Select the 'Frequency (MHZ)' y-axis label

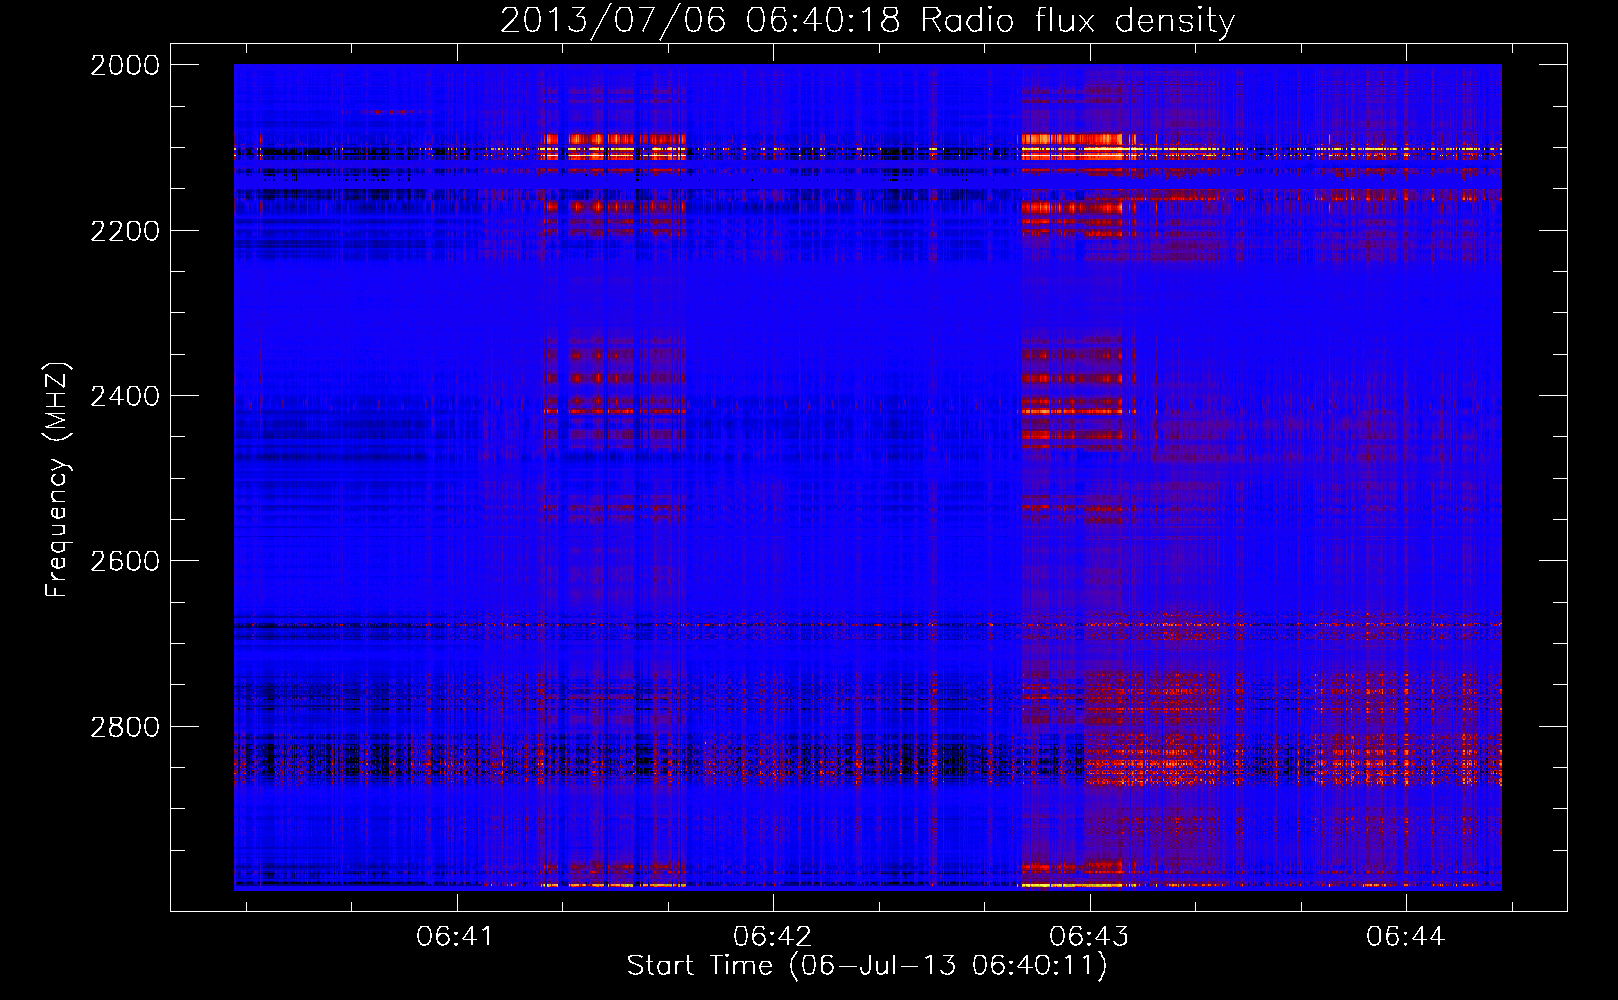coord(57,480)
